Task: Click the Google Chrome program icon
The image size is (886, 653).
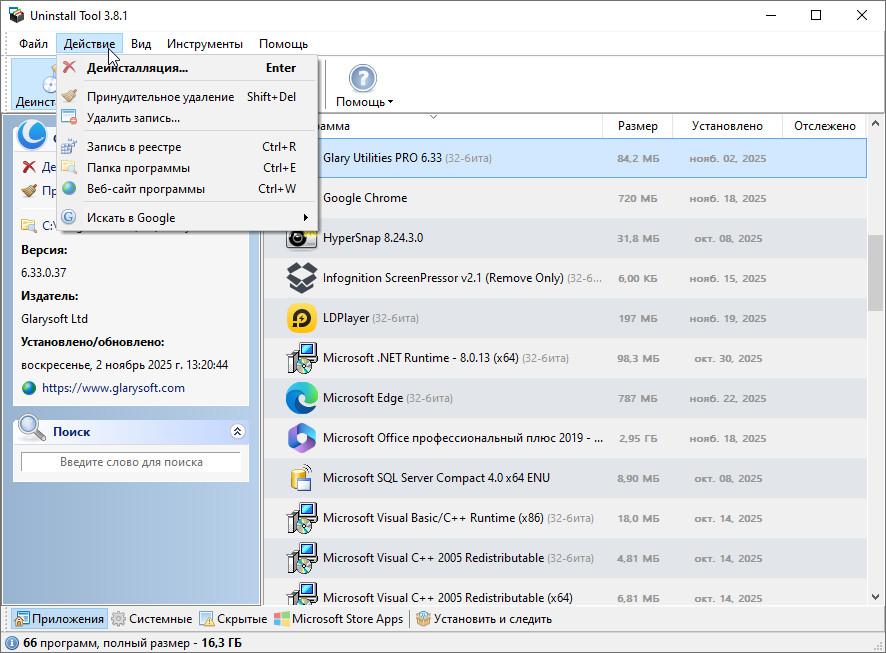Action: click(301, 198)
